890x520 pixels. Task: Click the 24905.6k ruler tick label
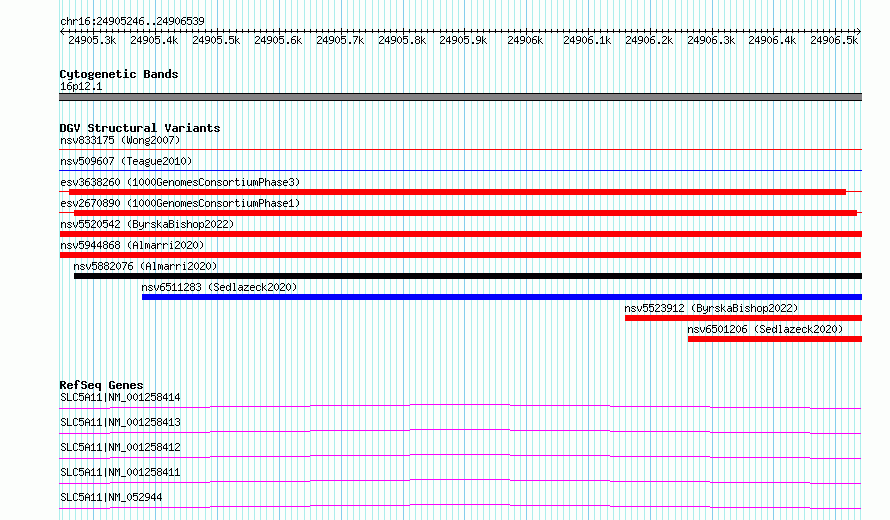278,40
